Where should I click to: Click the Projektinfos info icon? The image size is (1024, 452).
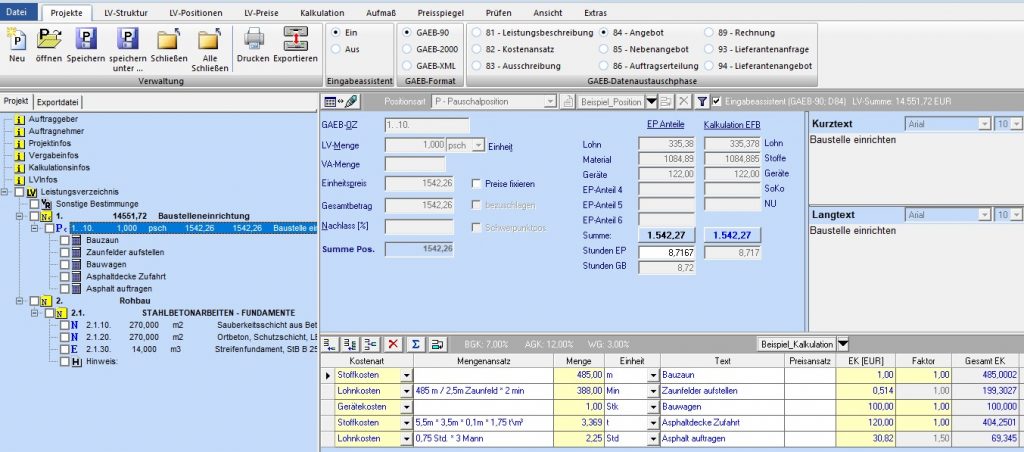(20, 144)
